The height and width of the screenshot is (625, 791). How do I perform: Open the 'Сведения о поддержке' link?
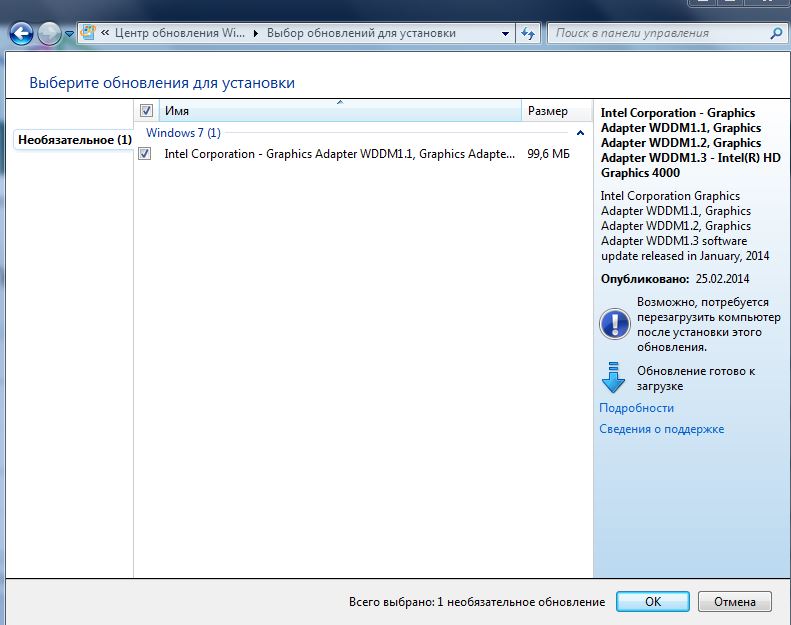(662, 429)
